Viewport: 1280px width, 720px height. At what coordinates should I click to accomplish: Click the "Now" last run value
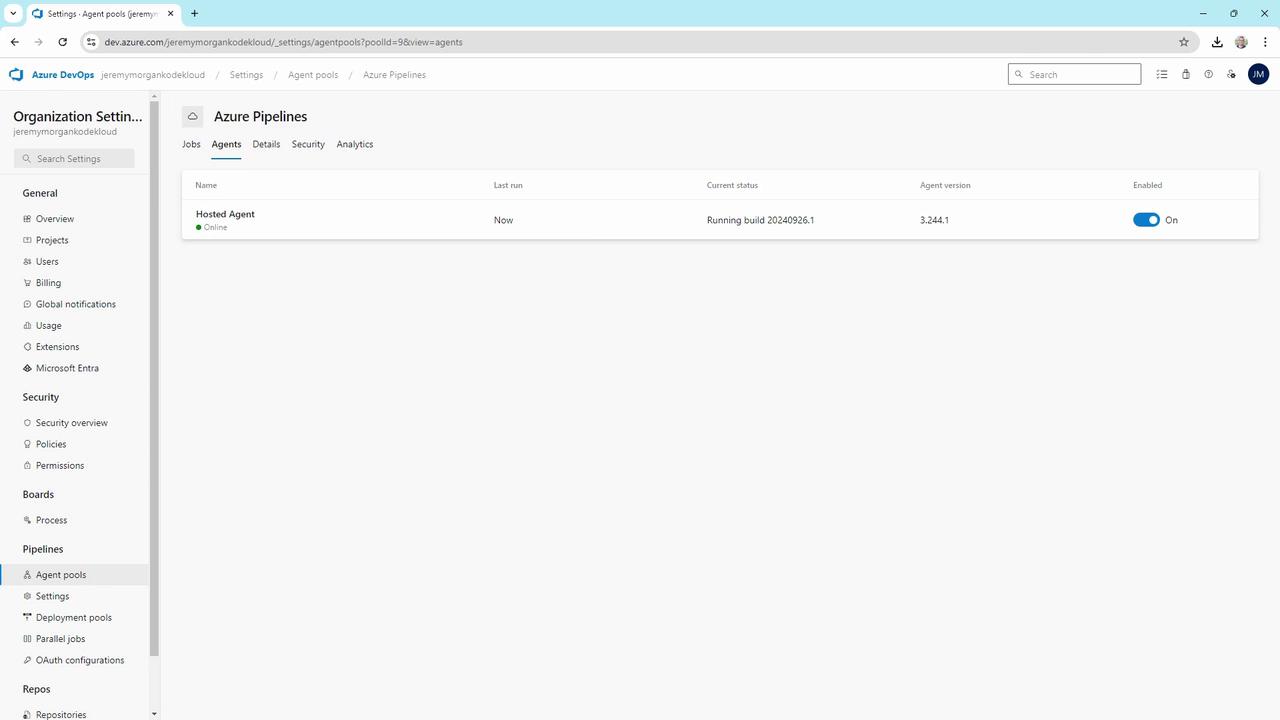[x=503, y=220]
